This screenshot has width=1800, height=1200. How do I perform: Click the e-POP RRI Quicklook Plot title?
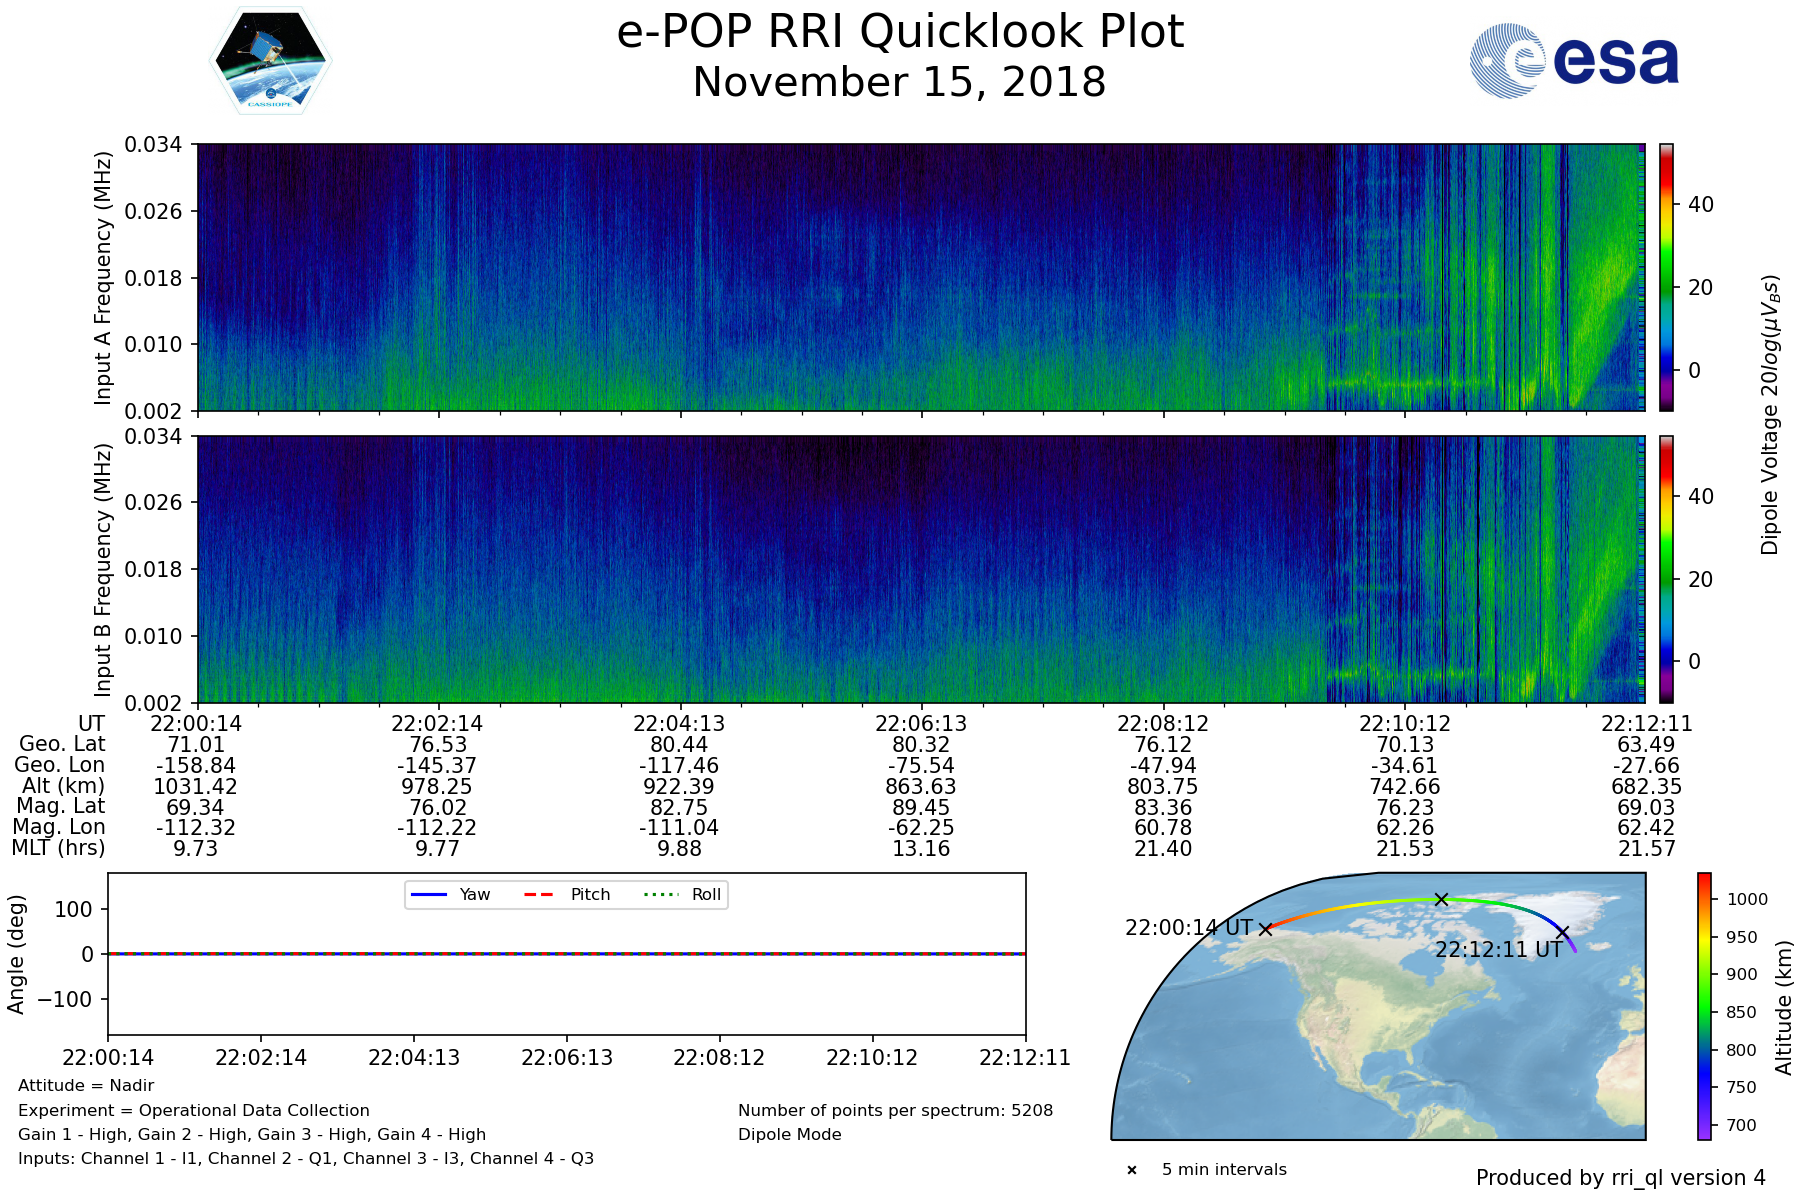tap(900, 32)
